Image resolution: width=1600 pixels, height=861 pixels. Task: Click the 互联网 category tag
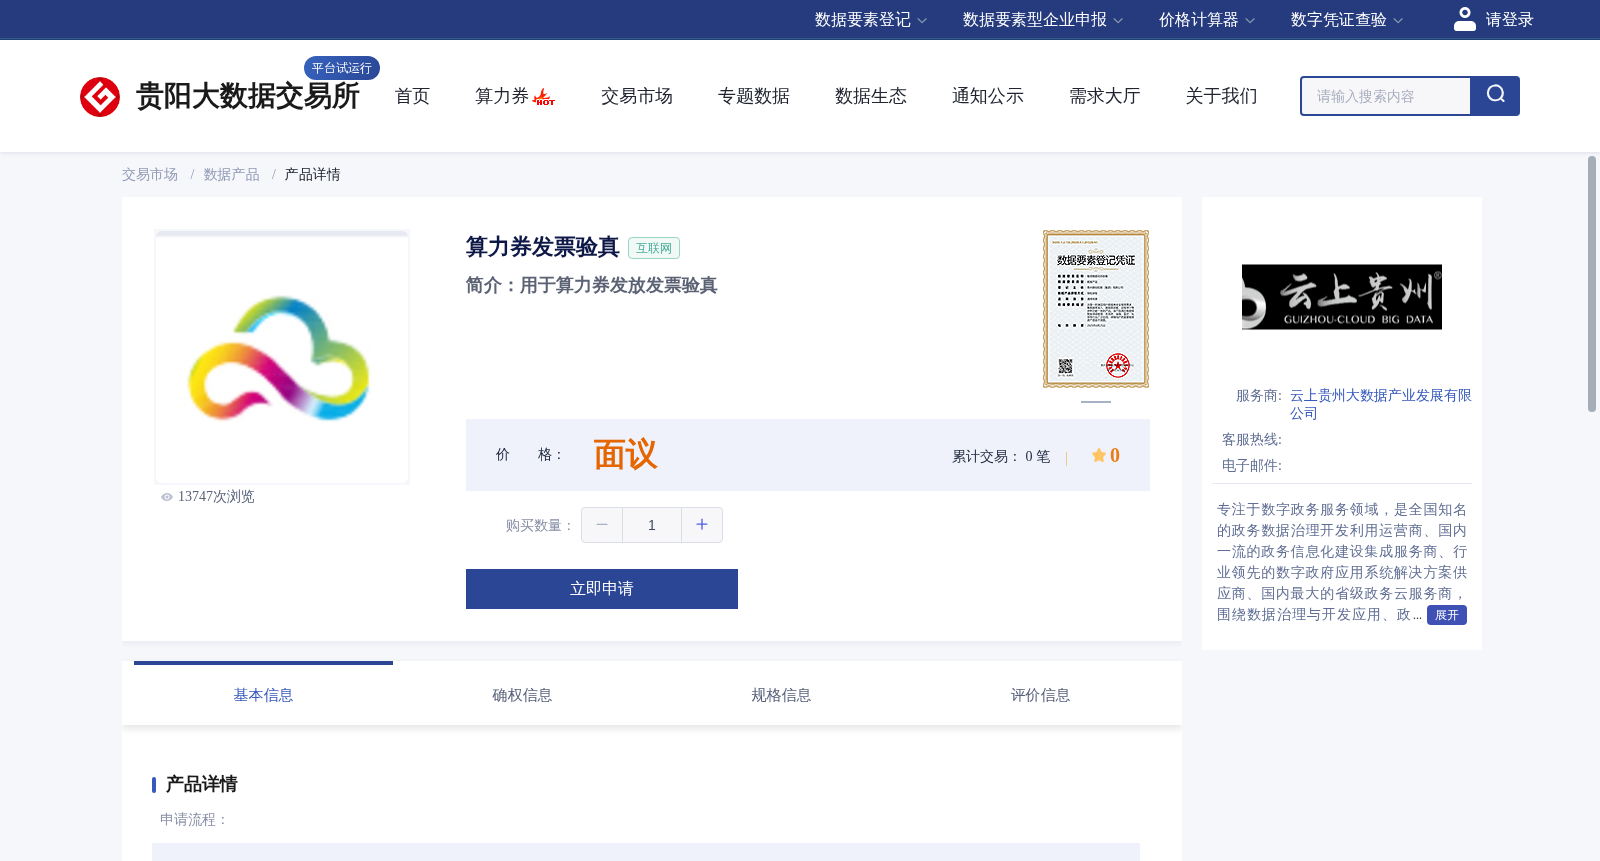coord(654,248)
